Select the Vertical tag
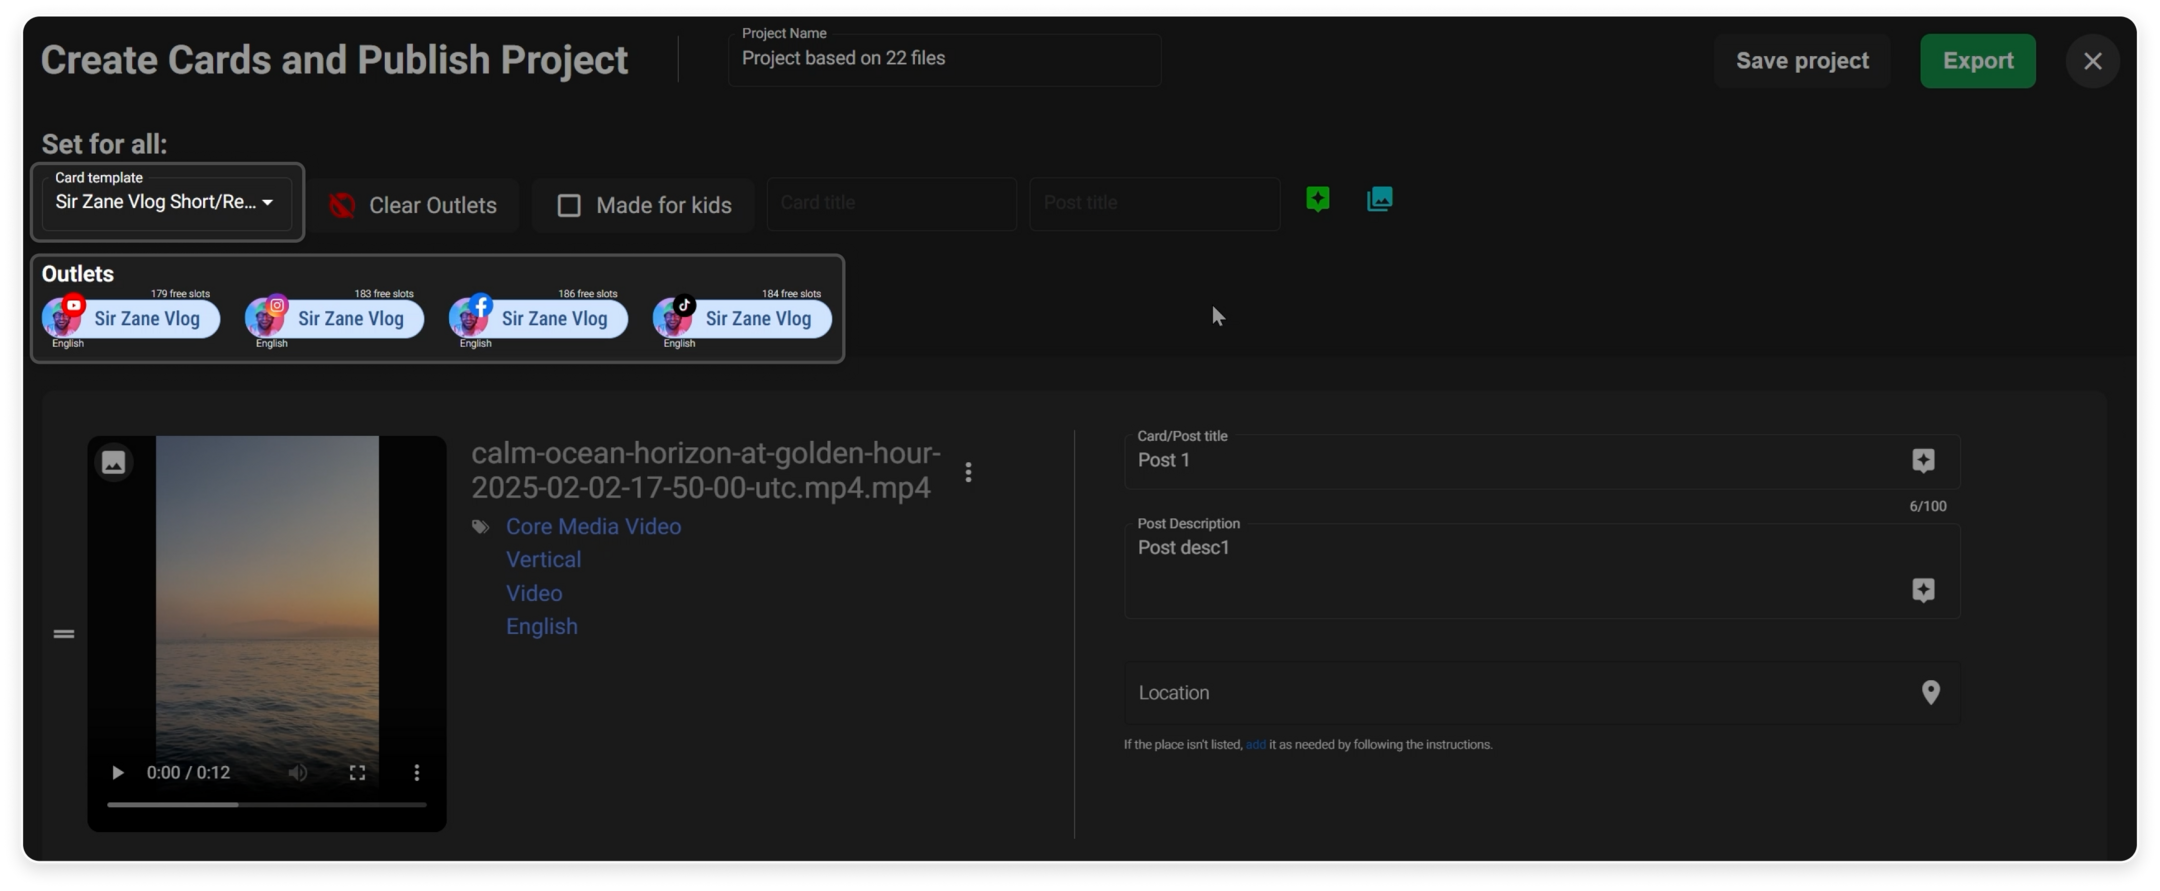This screenshot has width=2160, height=891. pos(543,559)
